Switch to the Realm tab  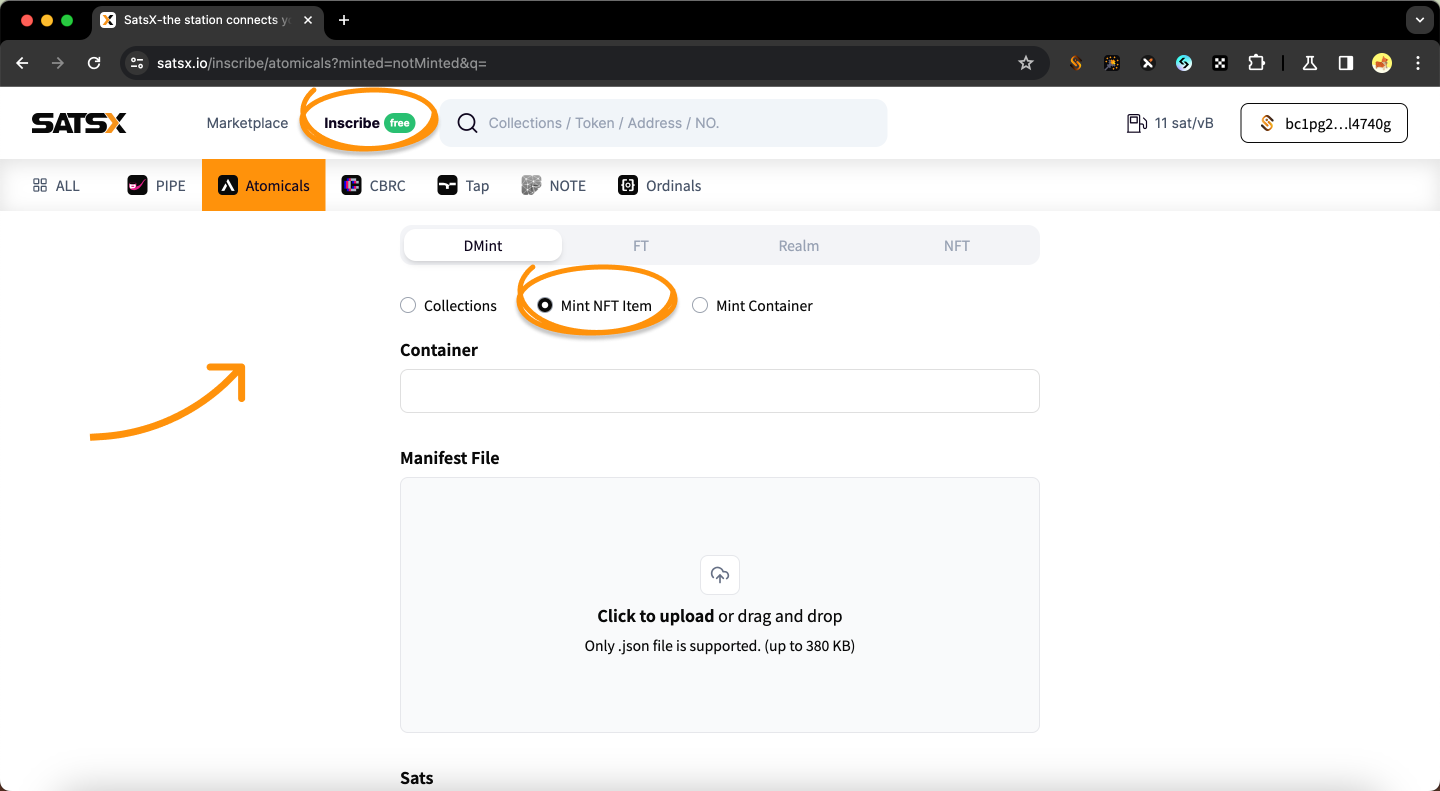click(x=798, y=245)
